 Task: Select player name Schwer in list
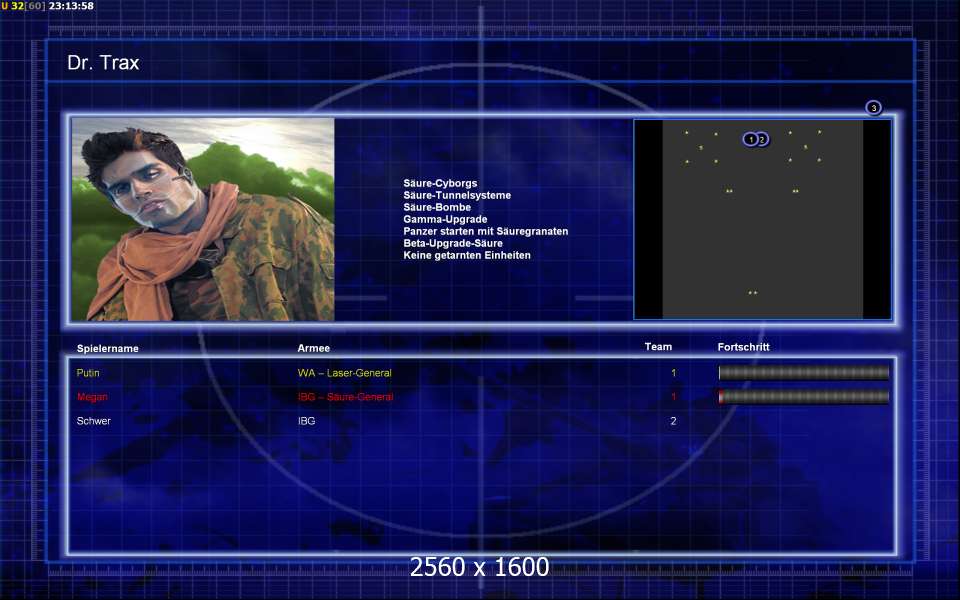94,421
